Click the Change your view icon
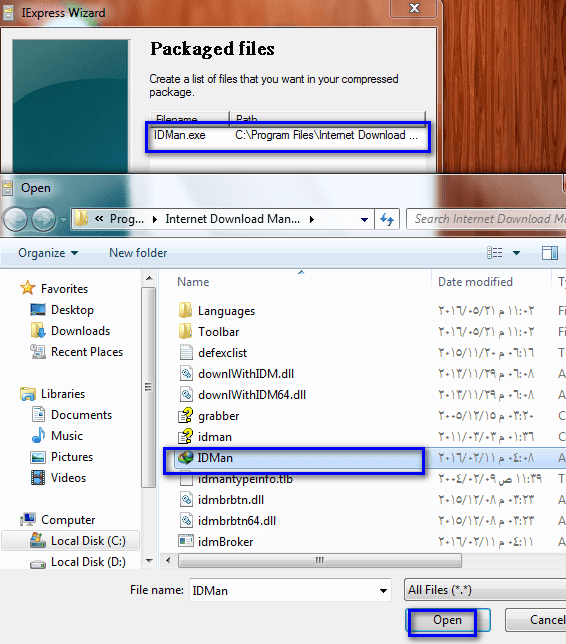The height and width of the screenshot is (644, 566). 495,253
